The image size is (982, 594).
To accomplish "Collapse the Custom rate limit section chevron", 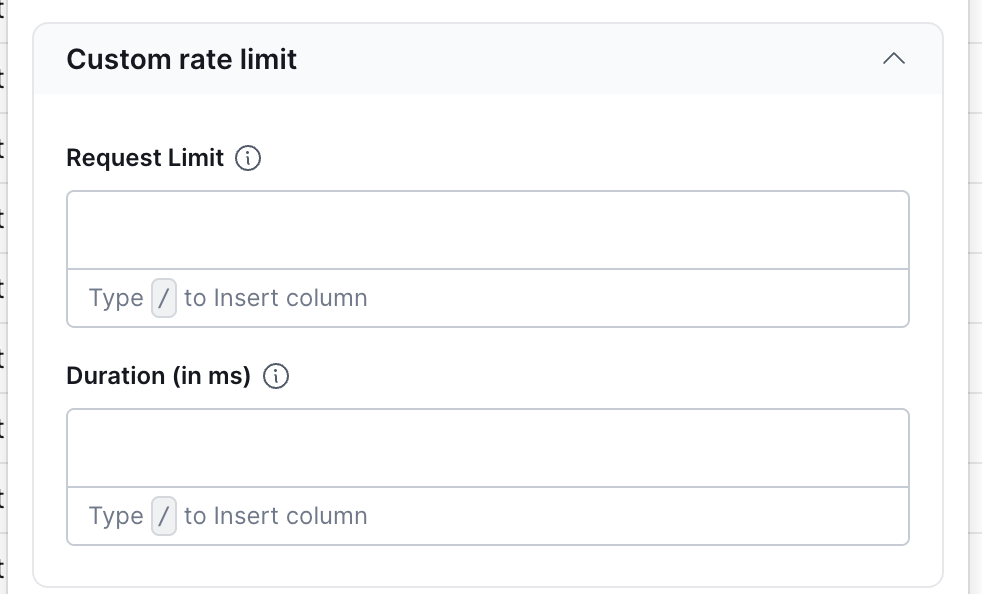I will [894, 59].
